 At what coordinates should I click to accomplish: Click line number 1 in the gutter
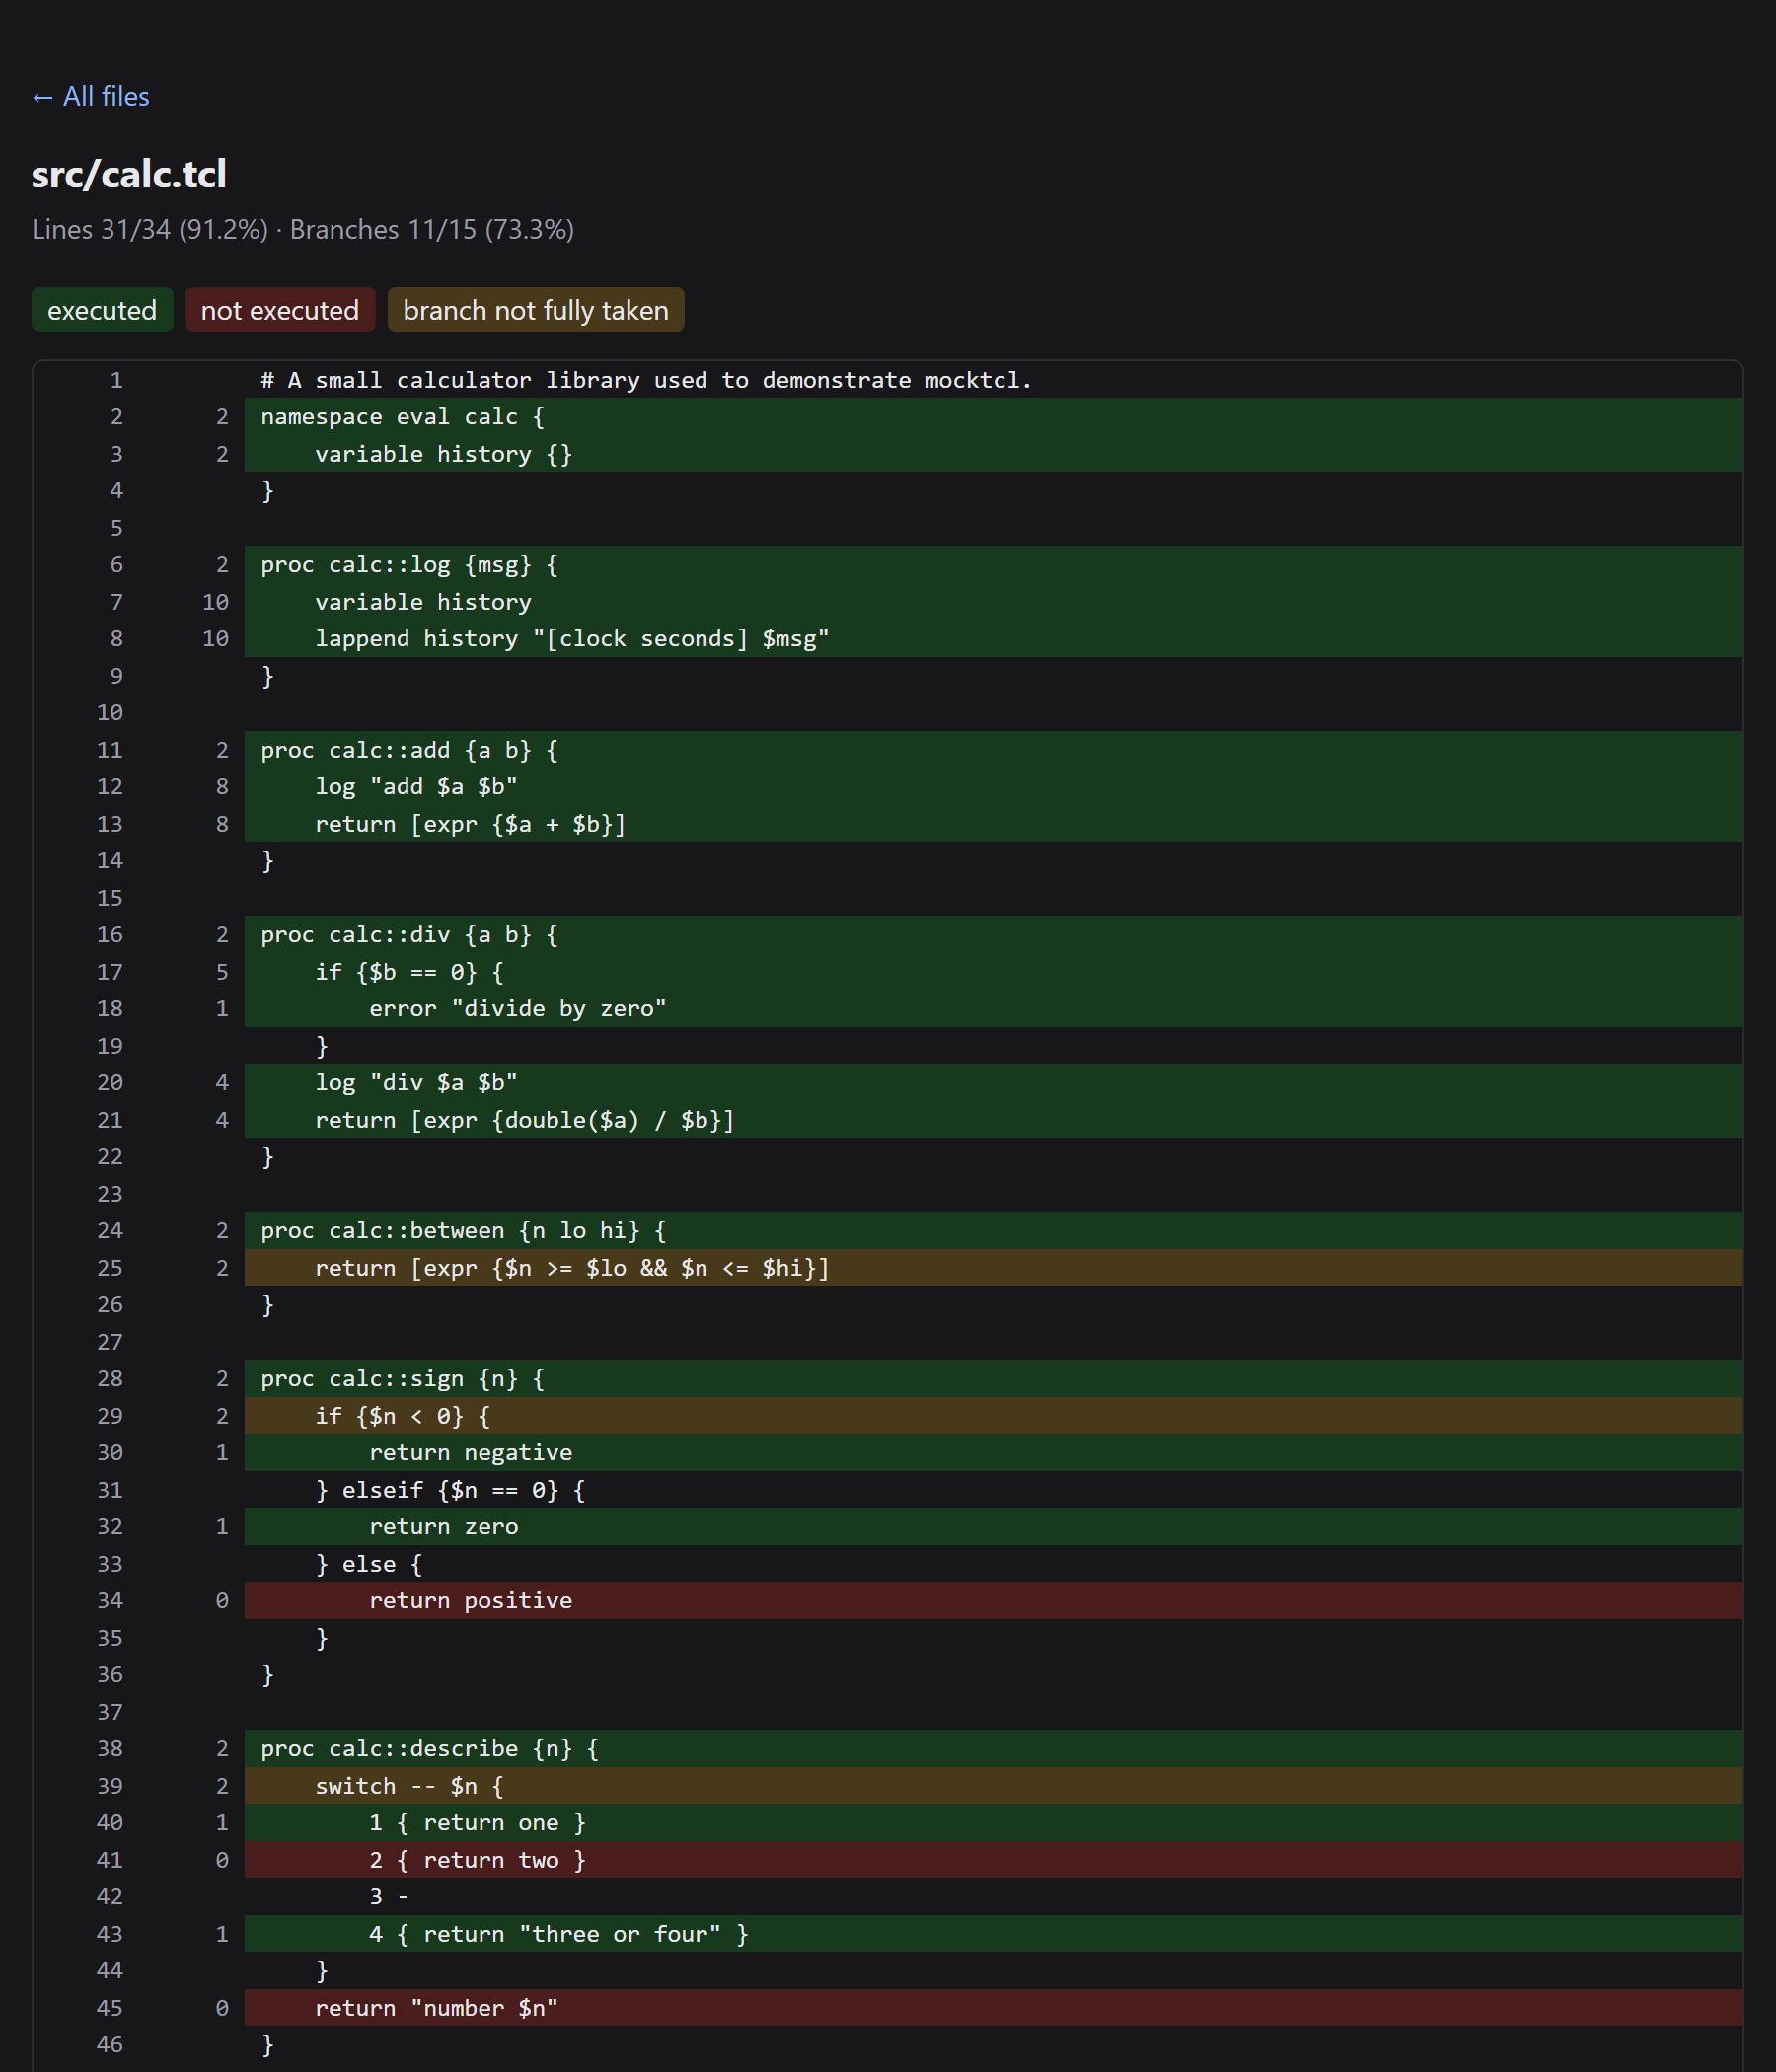click(117, 380)
